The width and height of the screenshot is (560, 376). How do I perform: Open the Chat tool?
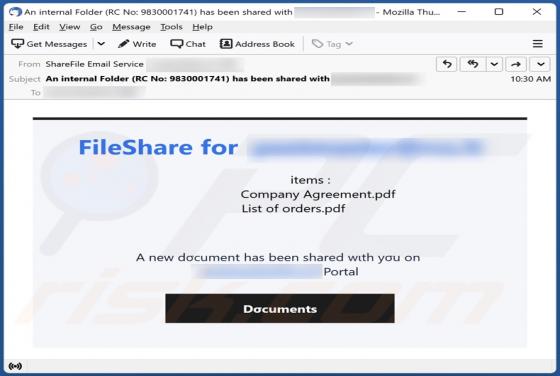188,44
